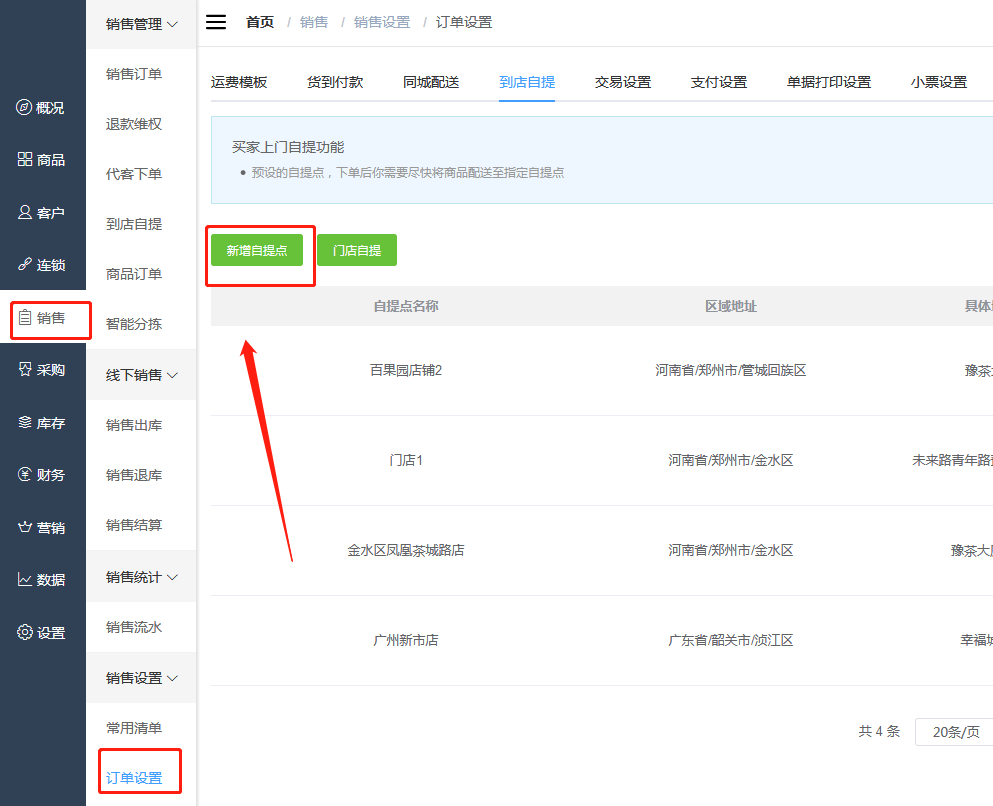Open the 商品 products grid icon

coord(25,160)
